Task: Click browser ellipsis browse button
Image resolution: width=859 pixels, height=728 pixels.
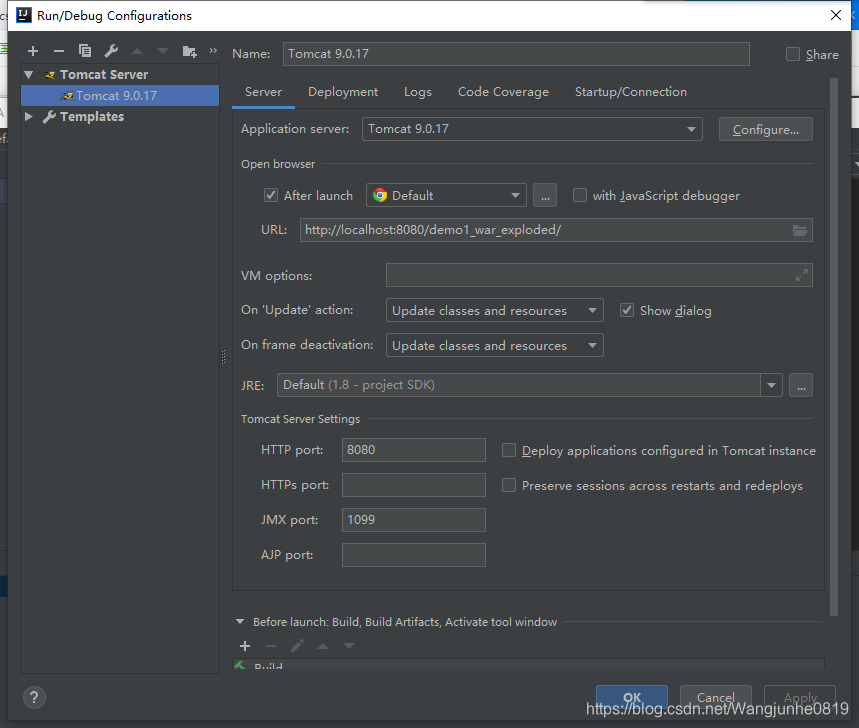Action: (545, 196)
